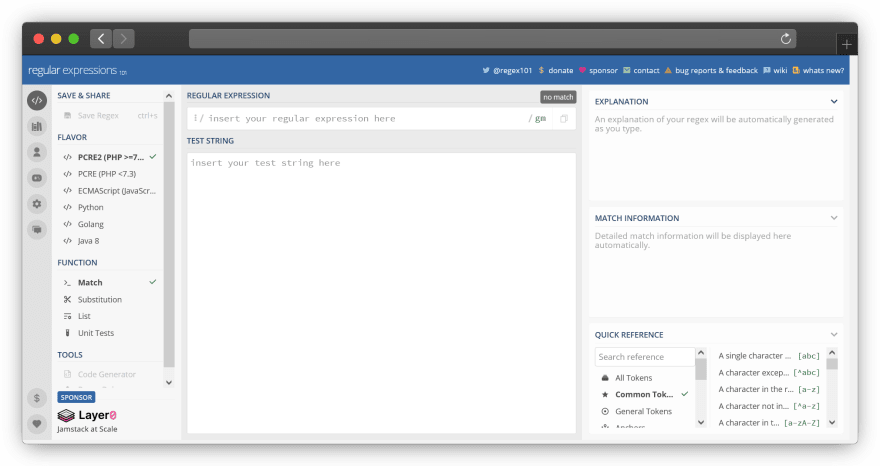Screen dimensions: 880x466
Task: Click 'A single character ... [abc]' reference
Action: point(768,355)
